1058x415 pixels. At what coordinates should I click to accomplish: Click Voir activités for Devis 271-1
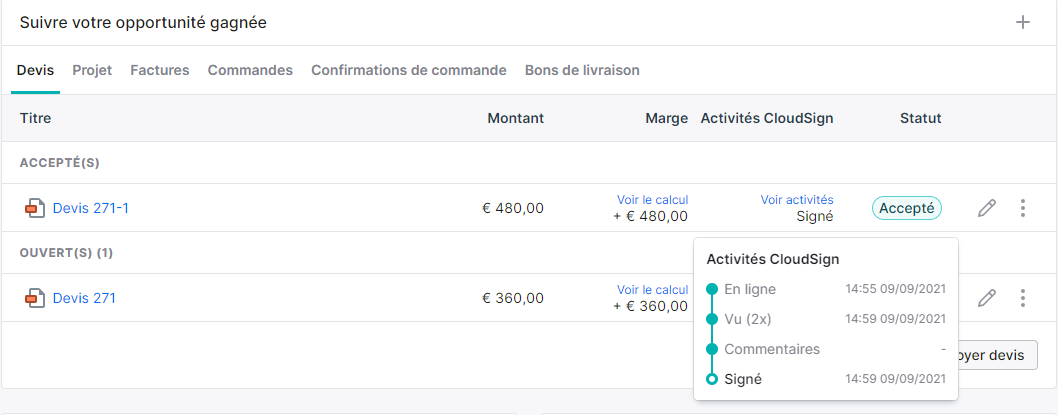pyautogui.click(x=797, y=200)
